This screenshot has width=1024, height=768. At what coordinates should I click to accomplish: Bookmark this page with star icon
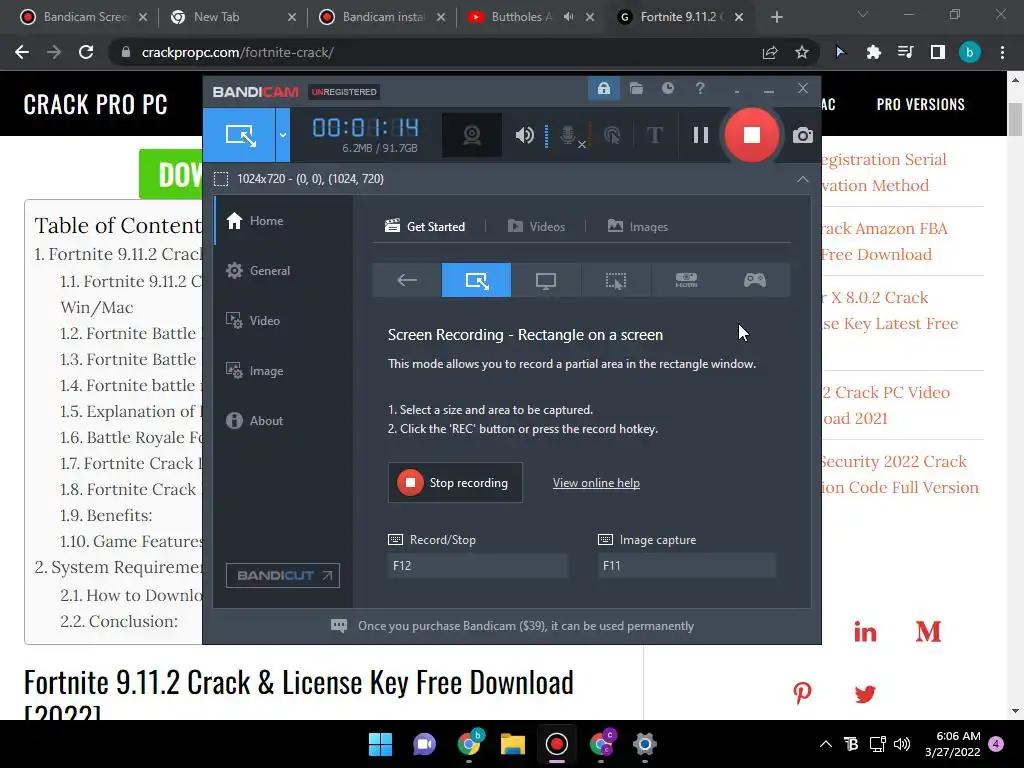802,52
